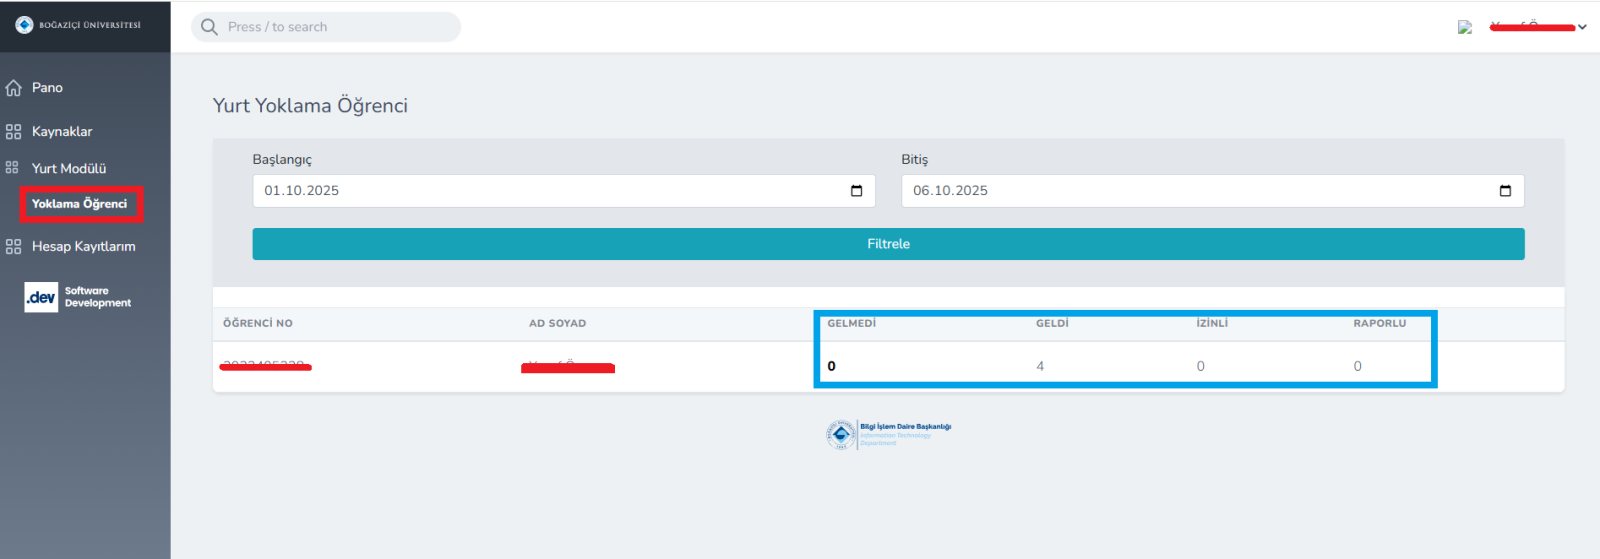Click the search magnifier icon
This screenshot has height=559, width=1600.
pyautogui.click(x=209, y=27)
